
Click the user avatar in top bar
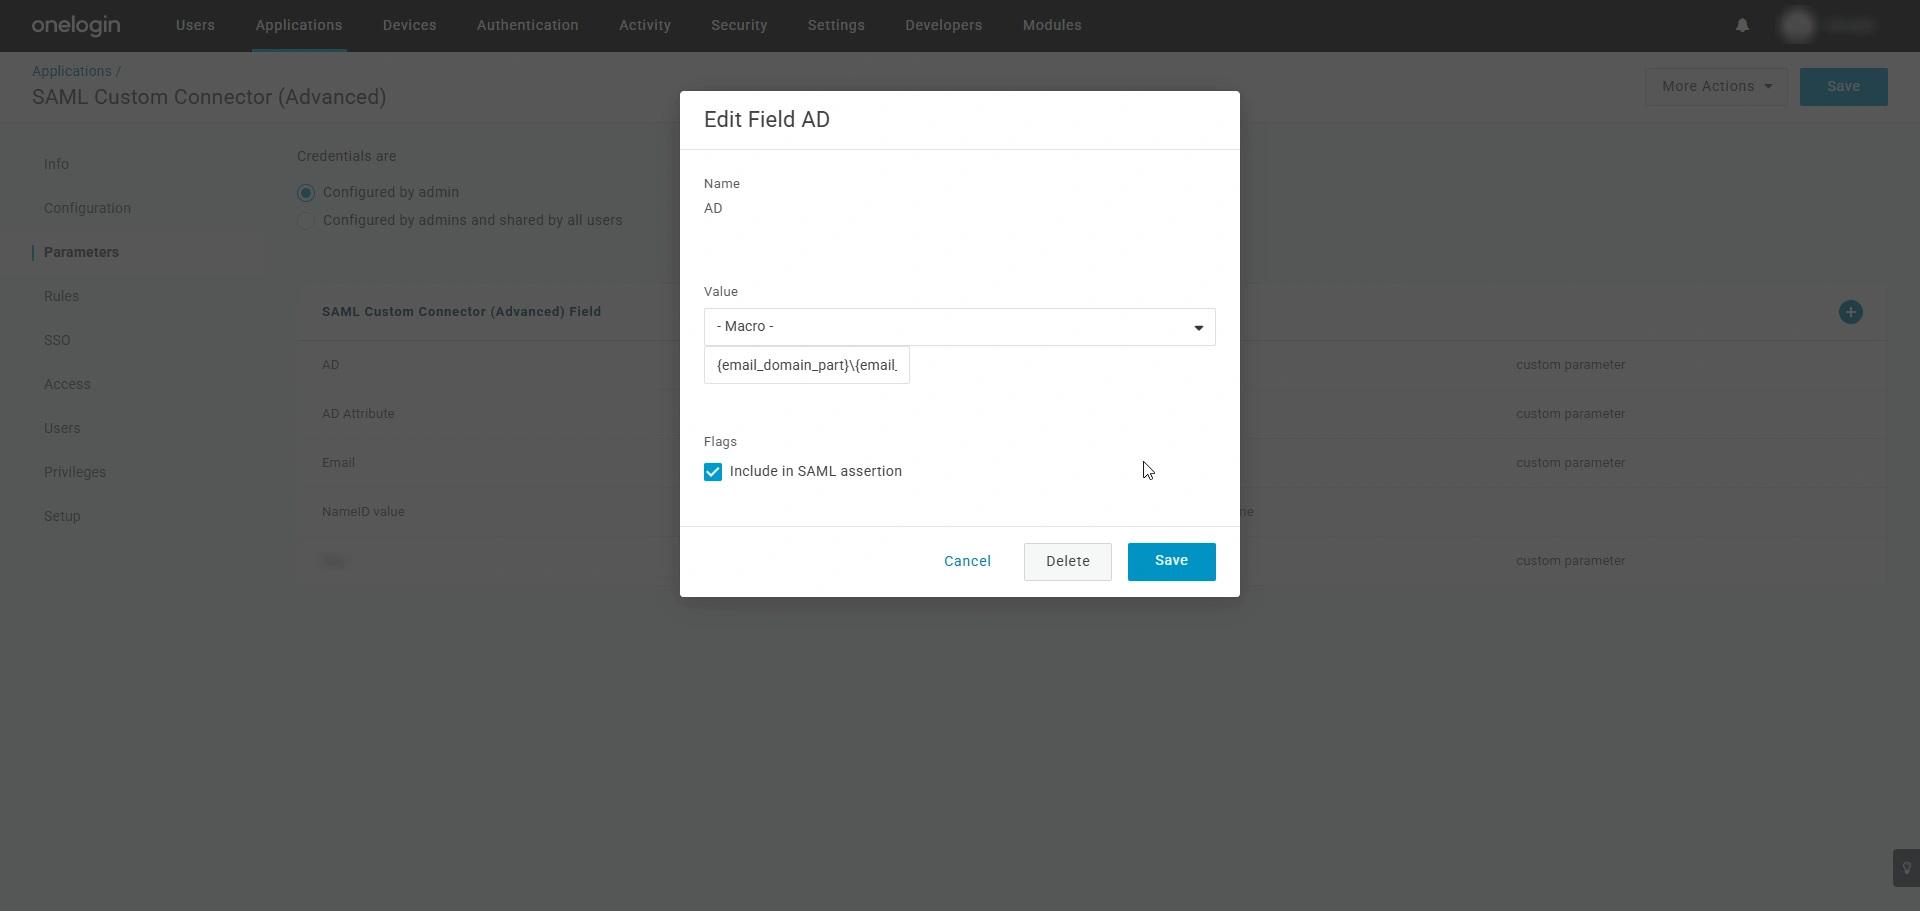(x=1797, y=25)
